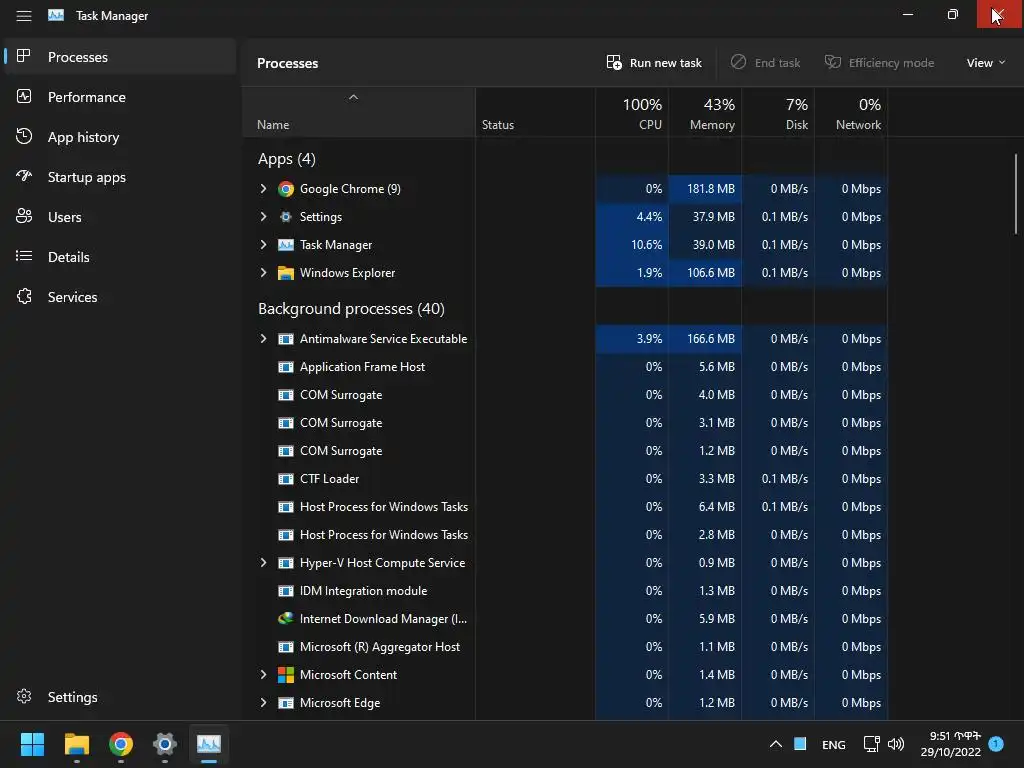Open the hamburger navigation menu
Image resolution: width=1024 pixels, height=768 pixels.
click(24, 15)
